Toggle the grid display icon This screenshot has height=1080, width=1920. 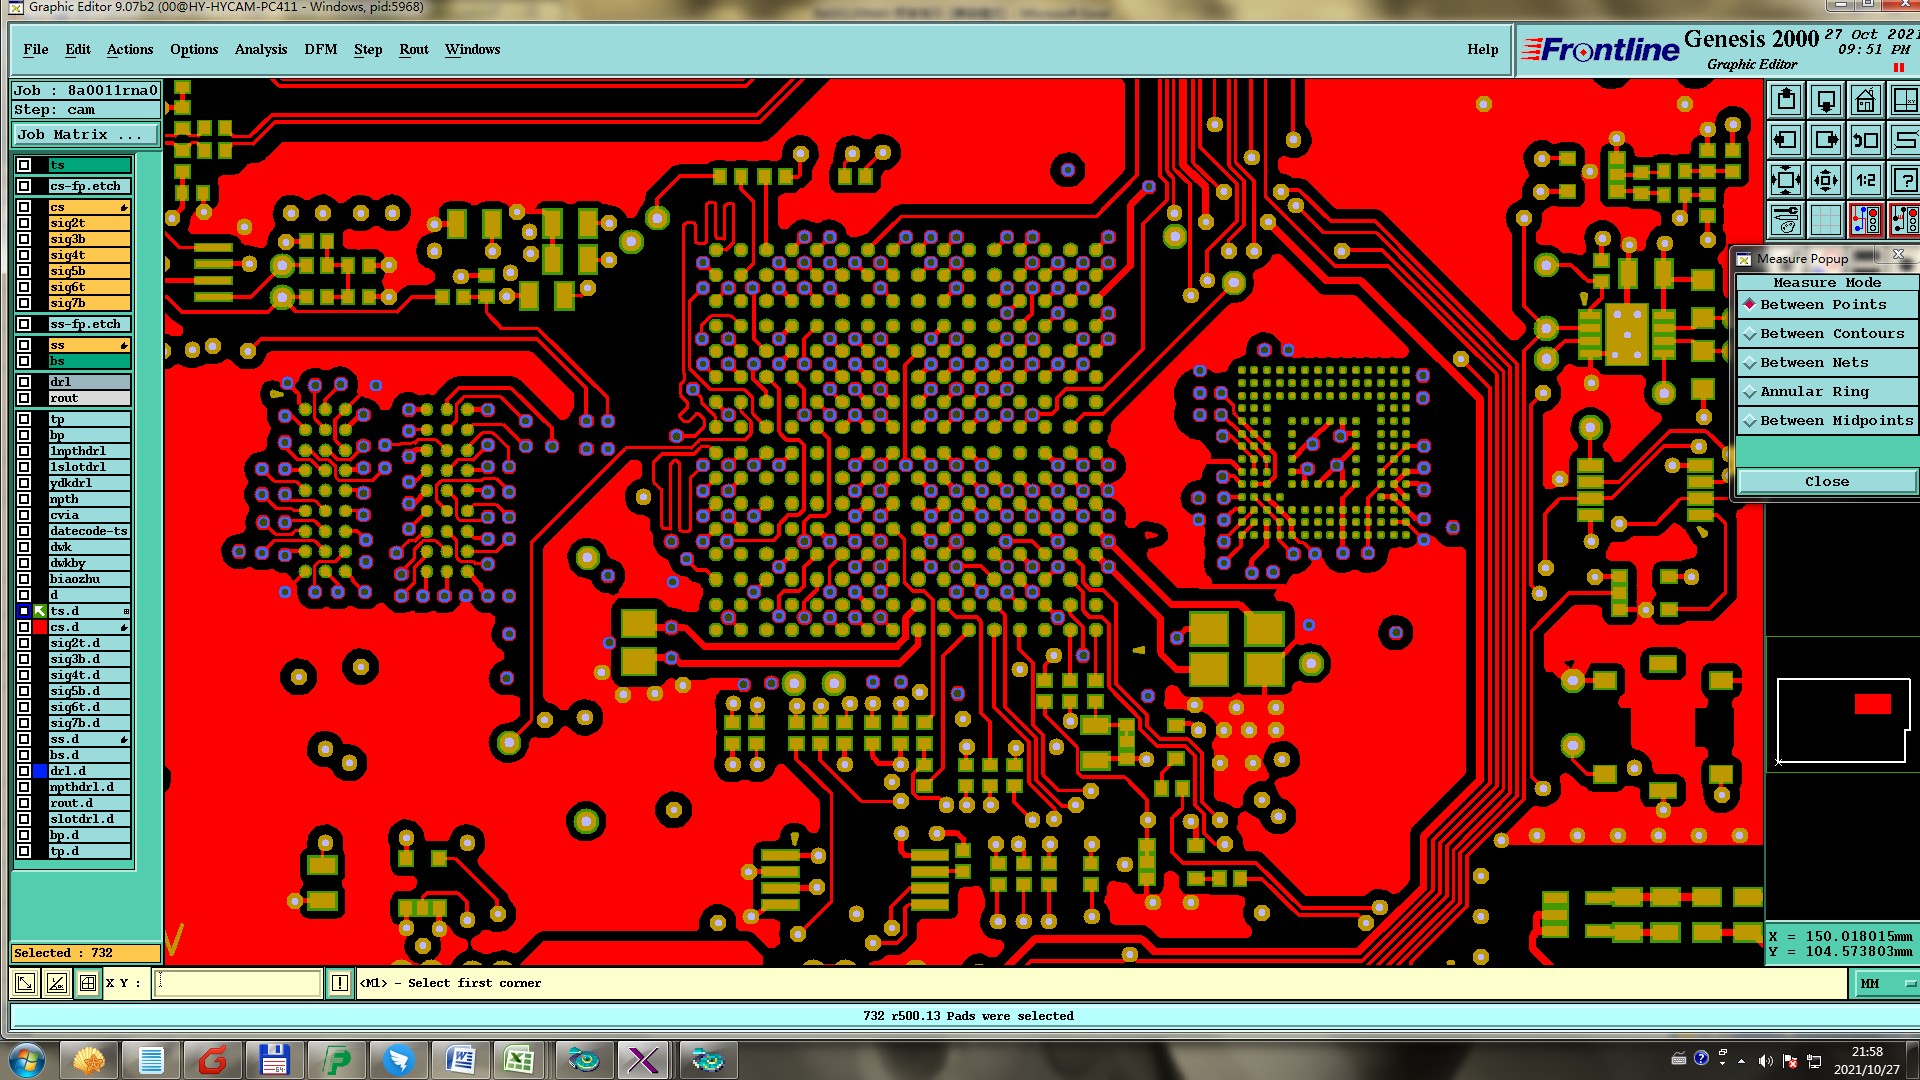click(x=1825, y=220)
